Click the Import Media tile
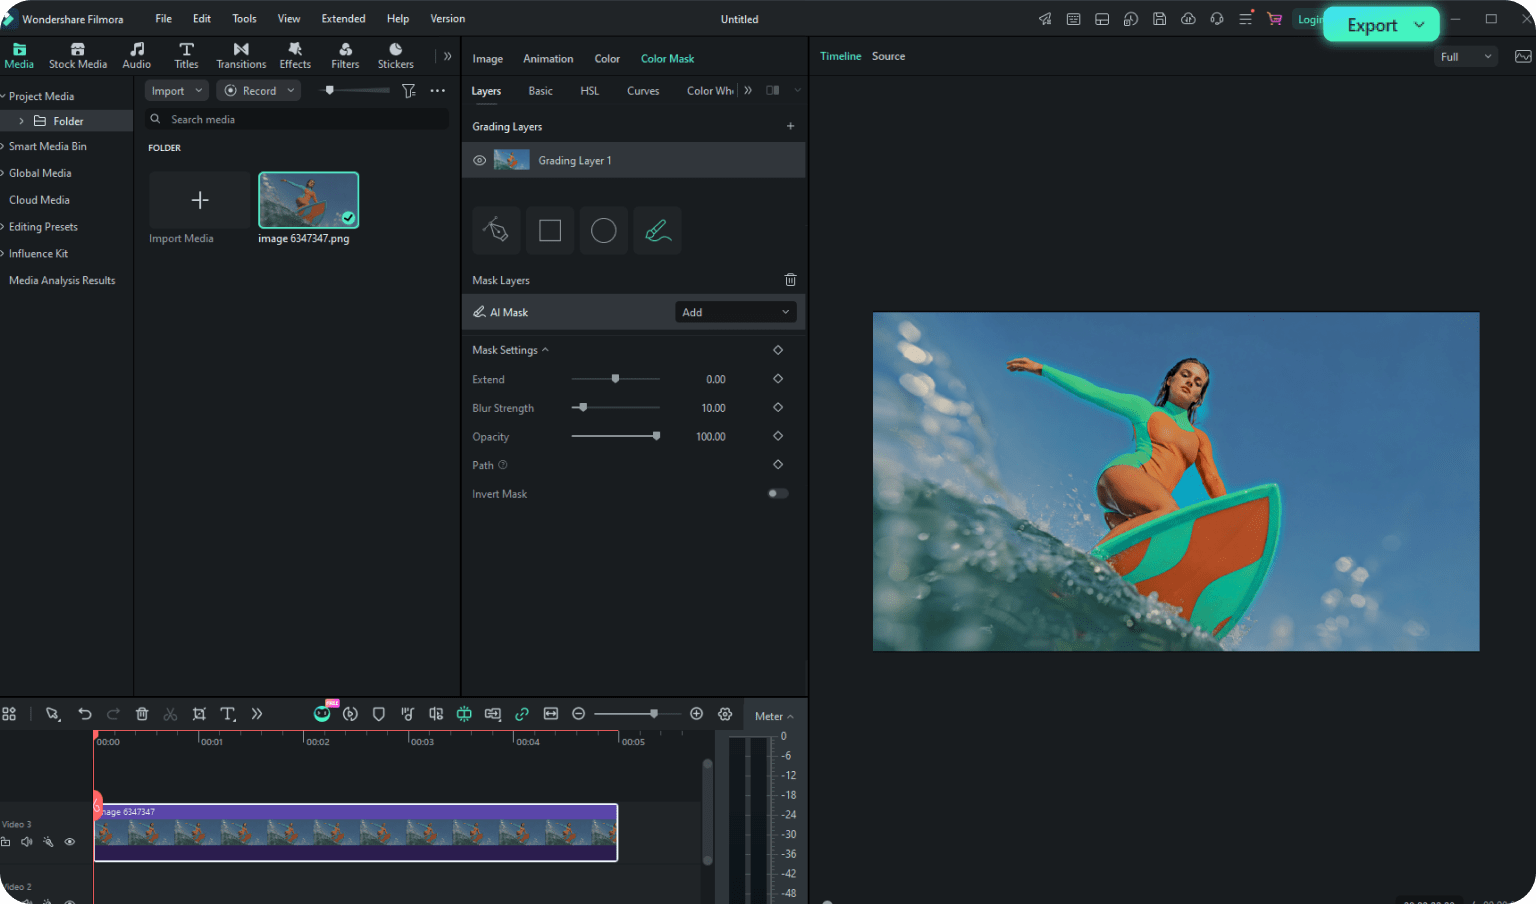This screenshot has width=1536, height=904. 200,208
